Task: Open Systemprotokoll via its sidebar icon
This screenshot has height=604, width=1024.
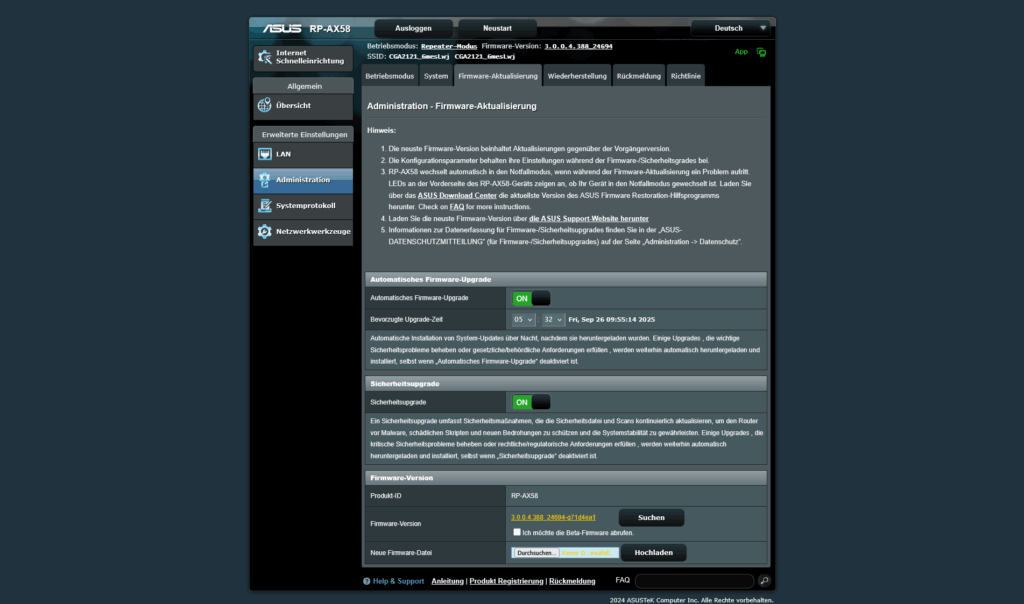Action: pos(265,206)
